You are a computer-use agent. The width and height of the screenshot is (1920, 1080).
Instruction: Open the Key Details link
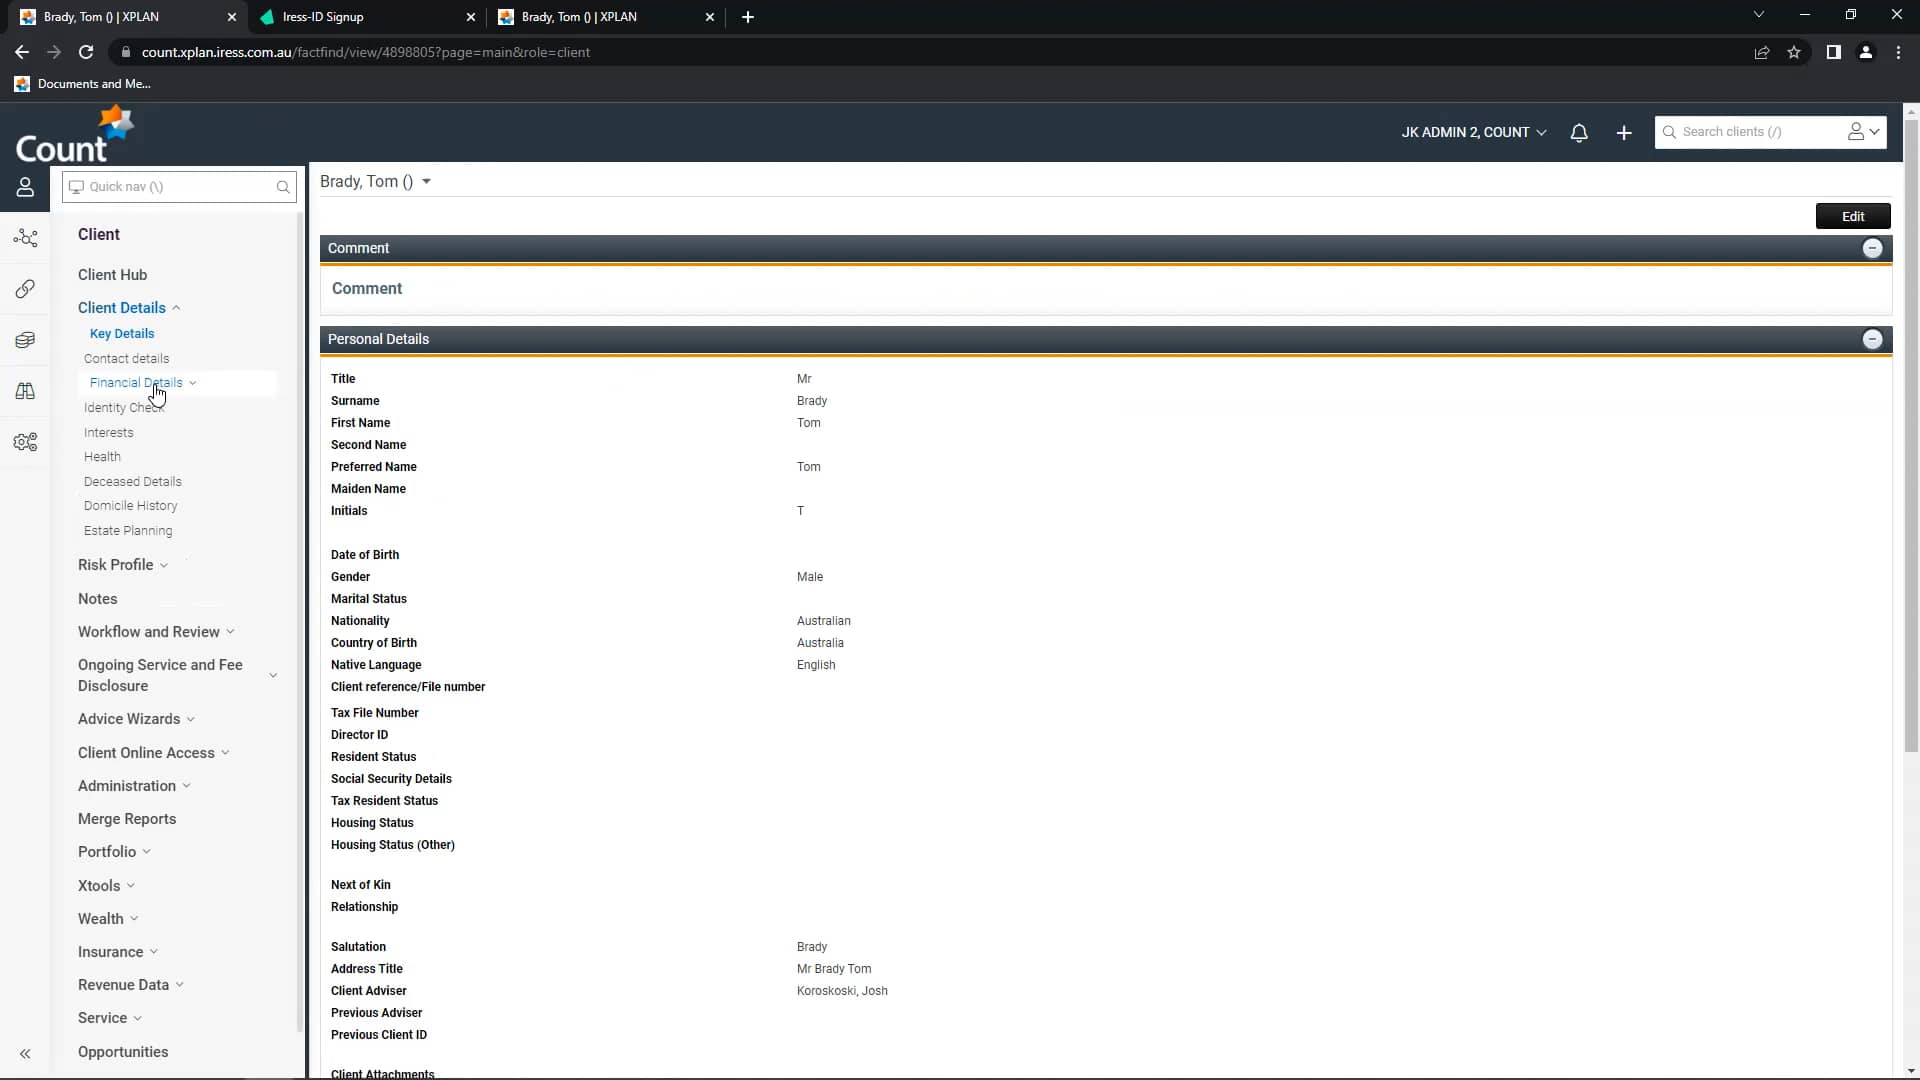(122, 334)
